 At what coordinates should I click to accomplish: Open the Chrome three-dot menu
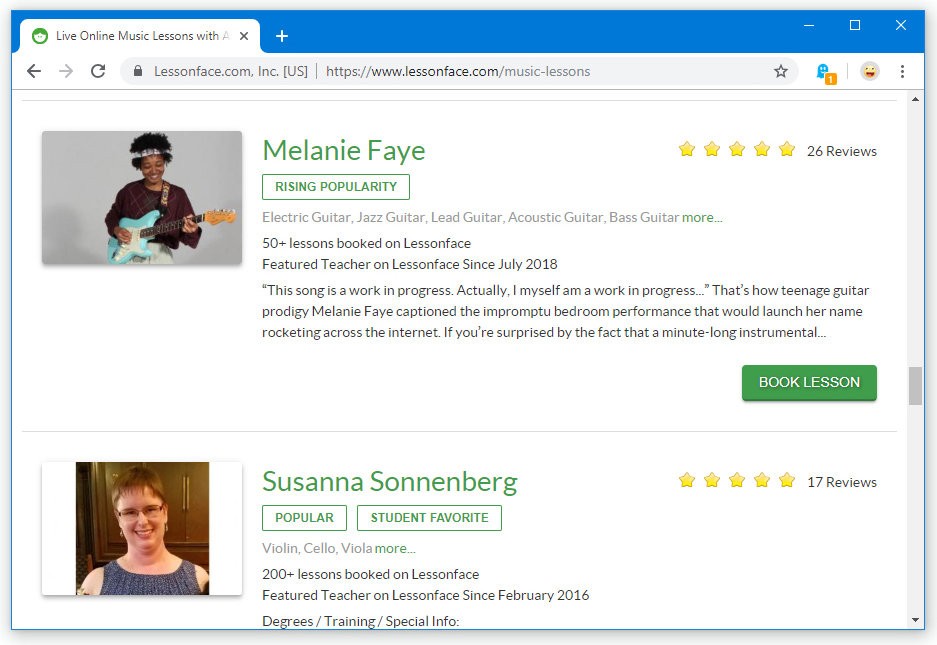[902, 71]
